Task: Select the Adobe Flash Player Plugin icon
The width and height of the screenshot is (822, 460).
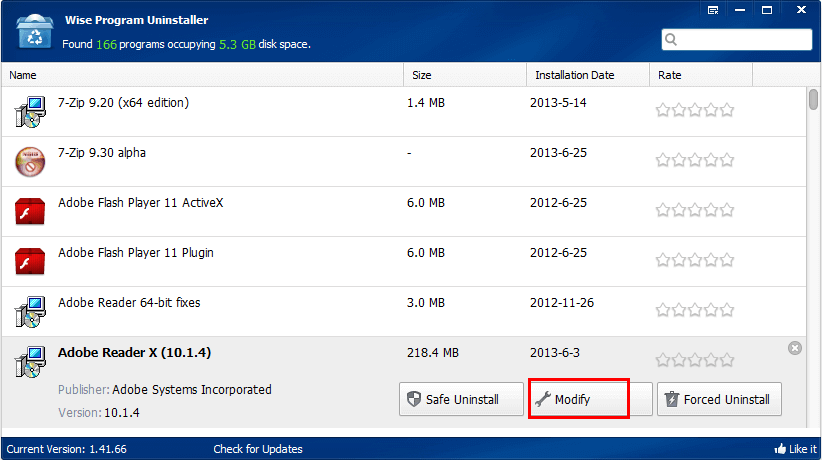Action: (x=30, y=261)
